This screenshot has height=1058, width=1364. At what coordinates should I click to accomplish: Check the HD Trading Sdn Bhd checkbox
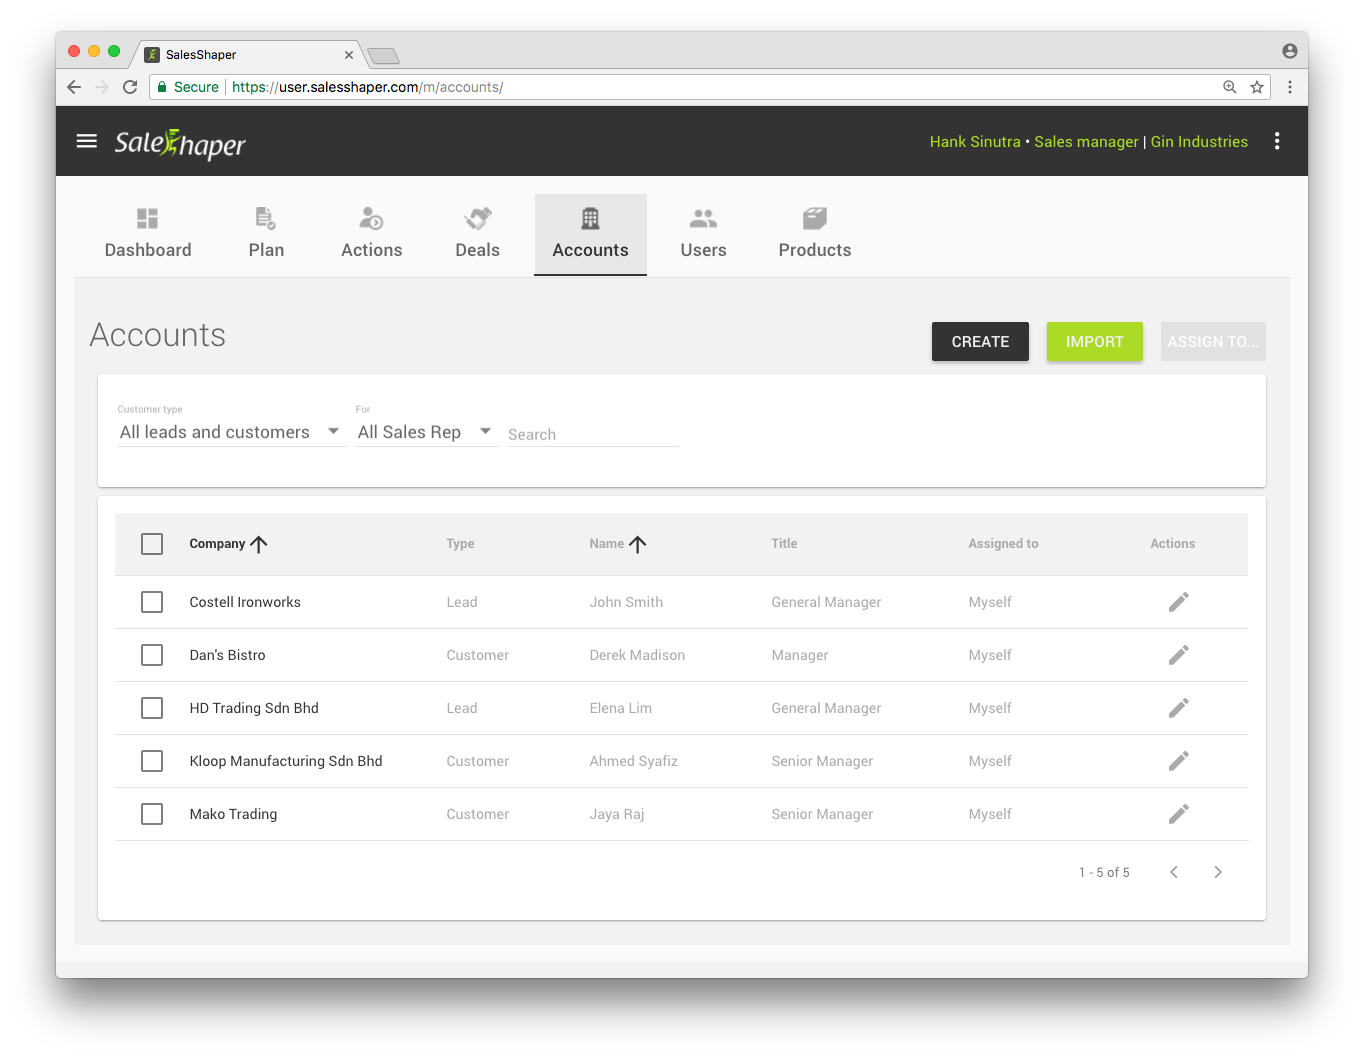point(152,708)
